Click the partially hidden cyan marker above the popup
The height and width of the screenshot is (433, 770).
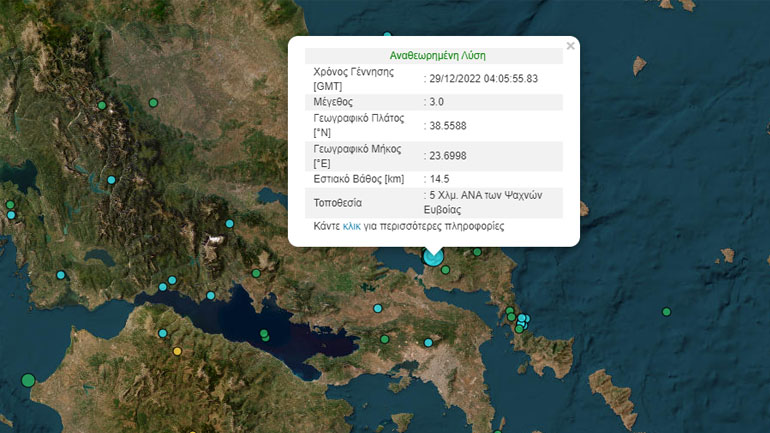[x=387, y=34]
